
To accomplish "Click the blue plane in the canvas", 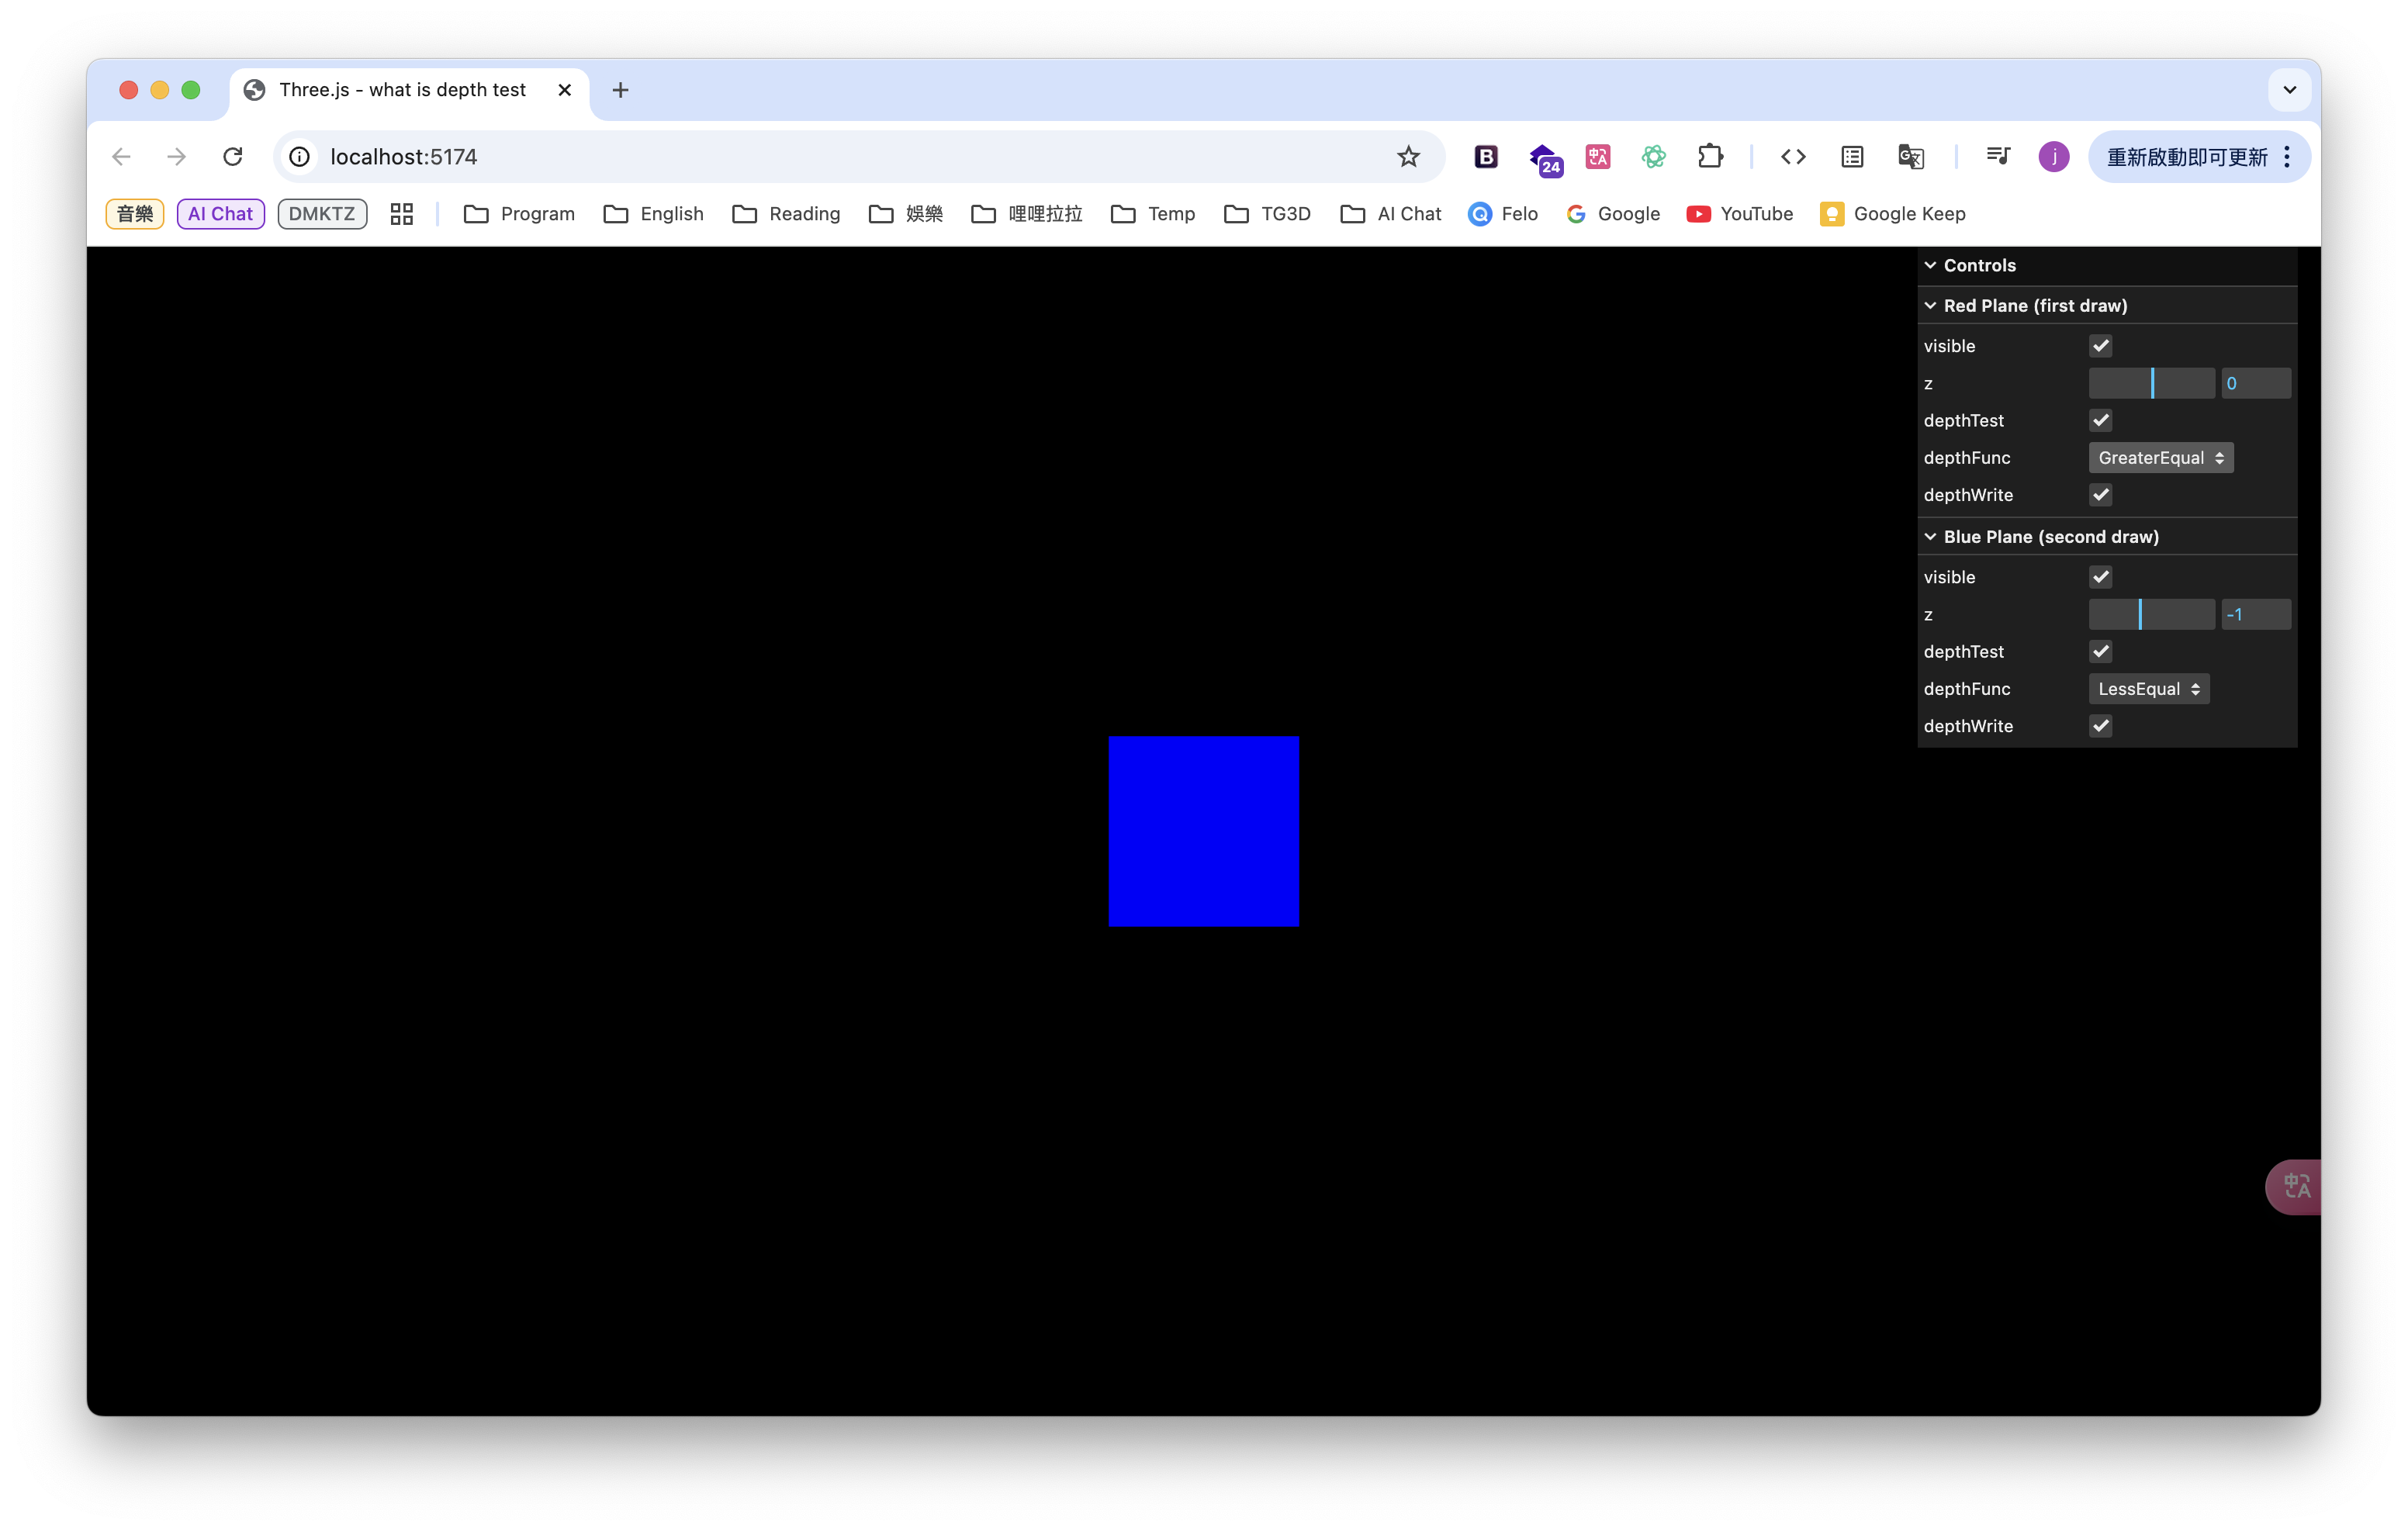I will (1204, 831).
